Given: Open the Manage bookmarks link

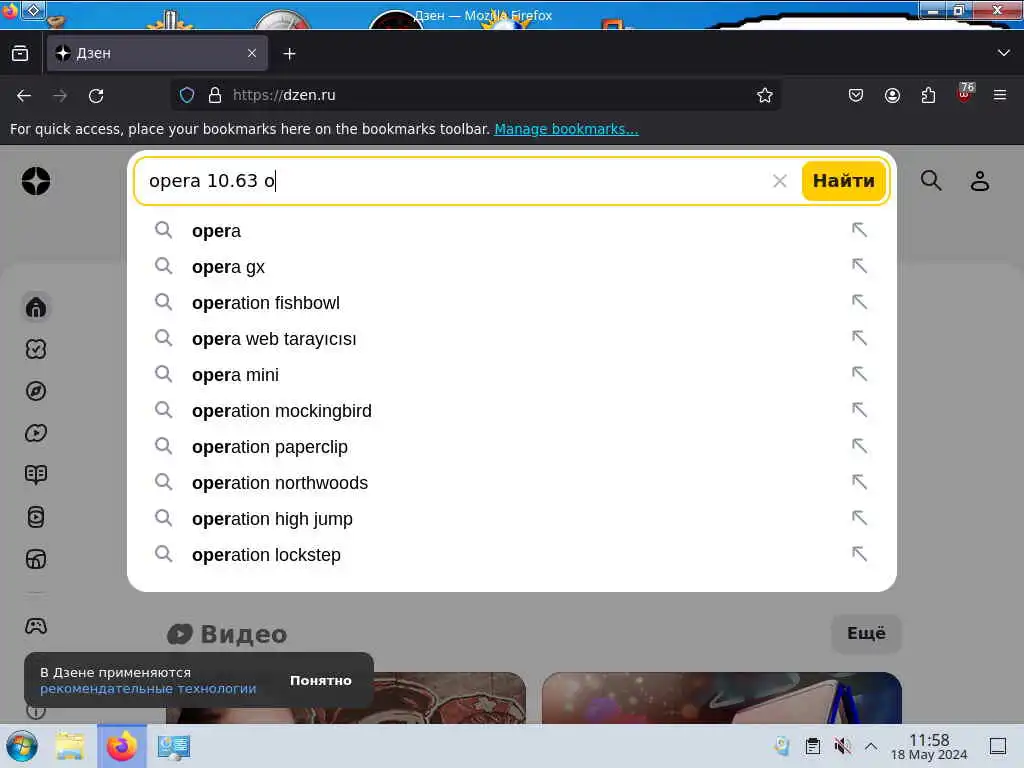Looking at the screenshot, I should pos(566,129).
